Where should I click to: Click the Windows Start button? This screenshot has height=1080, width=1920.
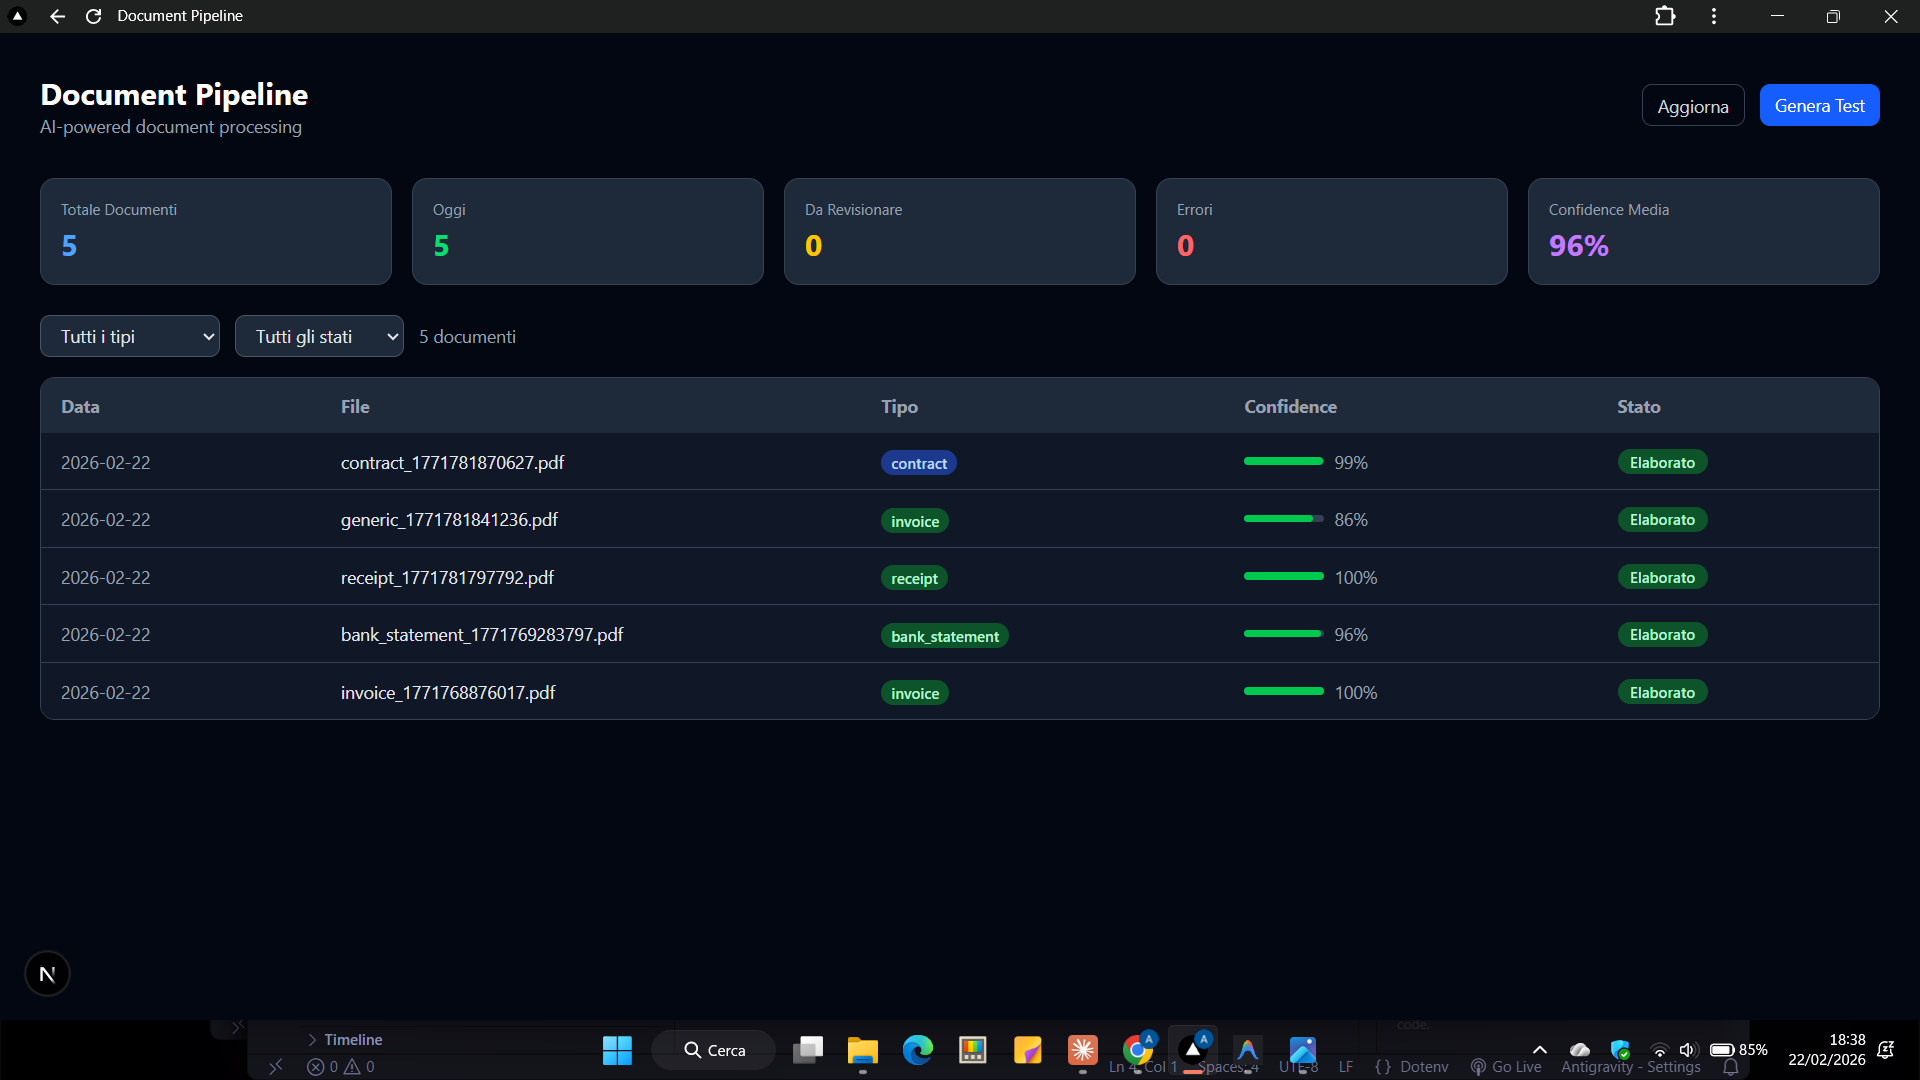[617, 1050]
